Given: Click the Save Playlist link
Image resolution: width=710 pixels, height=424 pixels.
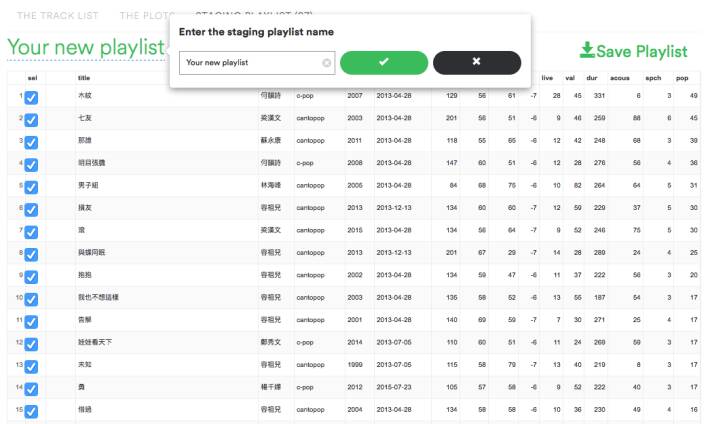Looking at the screenshot, I should (x=633, y=51).
